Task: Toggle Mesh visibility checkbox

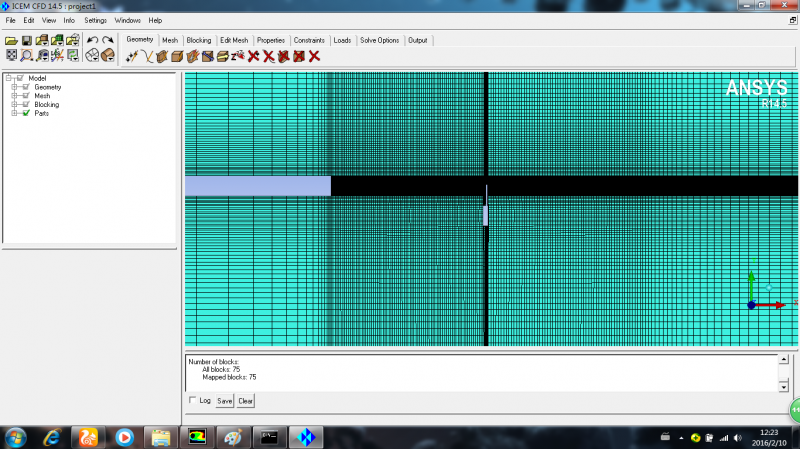Action: [26, 95]
